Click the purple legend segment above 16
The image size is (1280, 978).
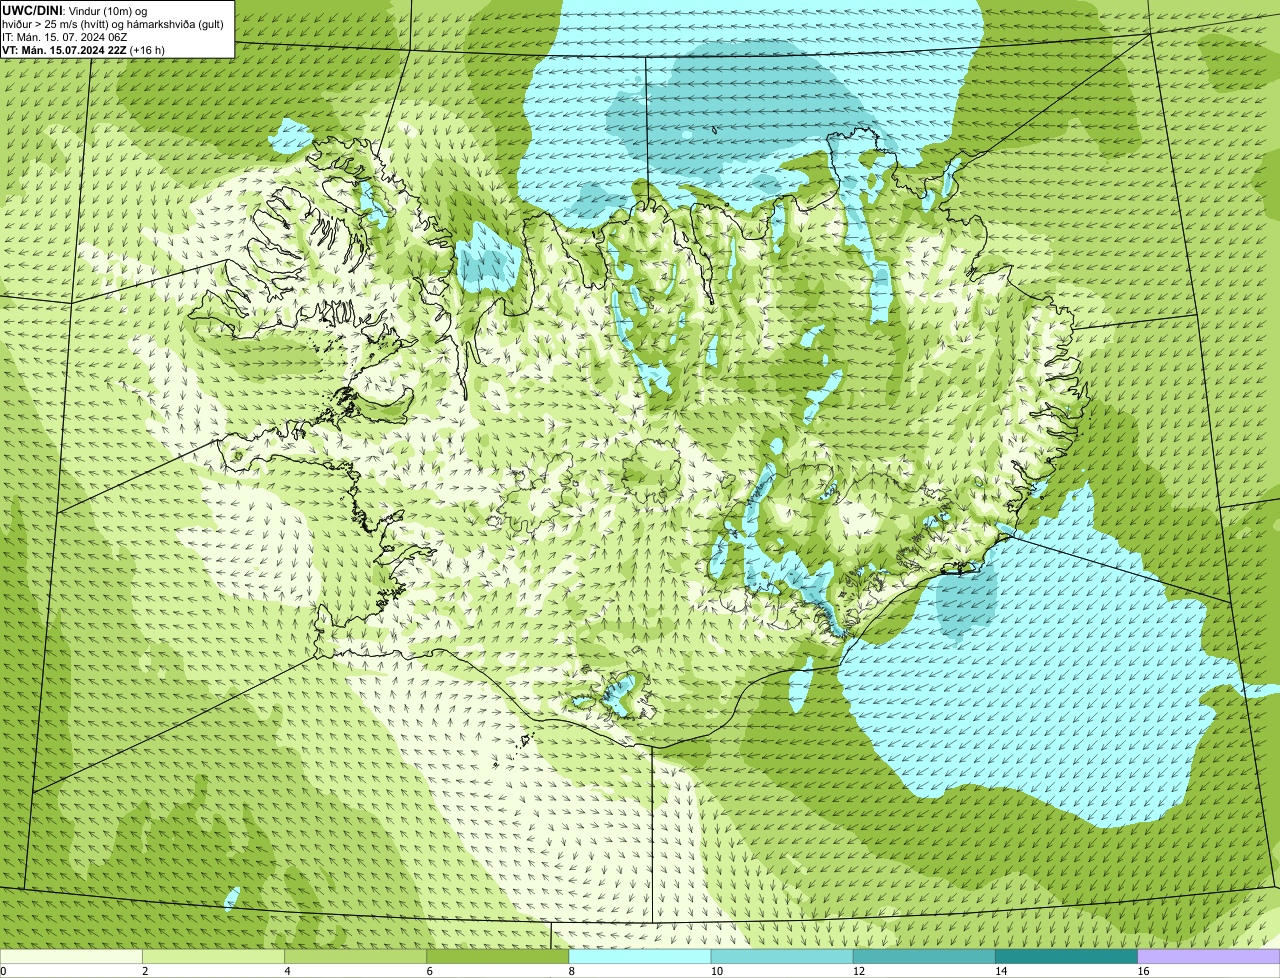[1209, 956]
